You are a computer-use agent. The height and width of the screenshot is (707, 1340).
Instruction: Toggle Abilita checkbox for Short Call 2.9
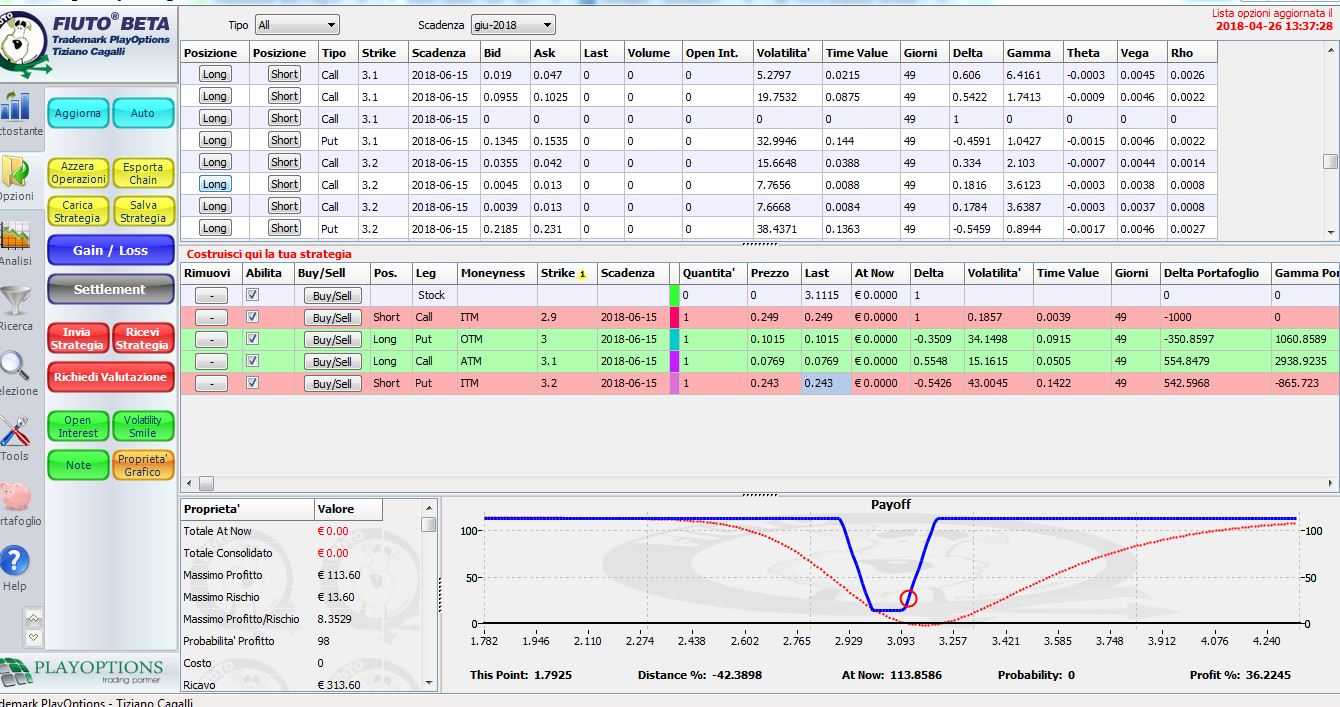click(x=253, y=317)
